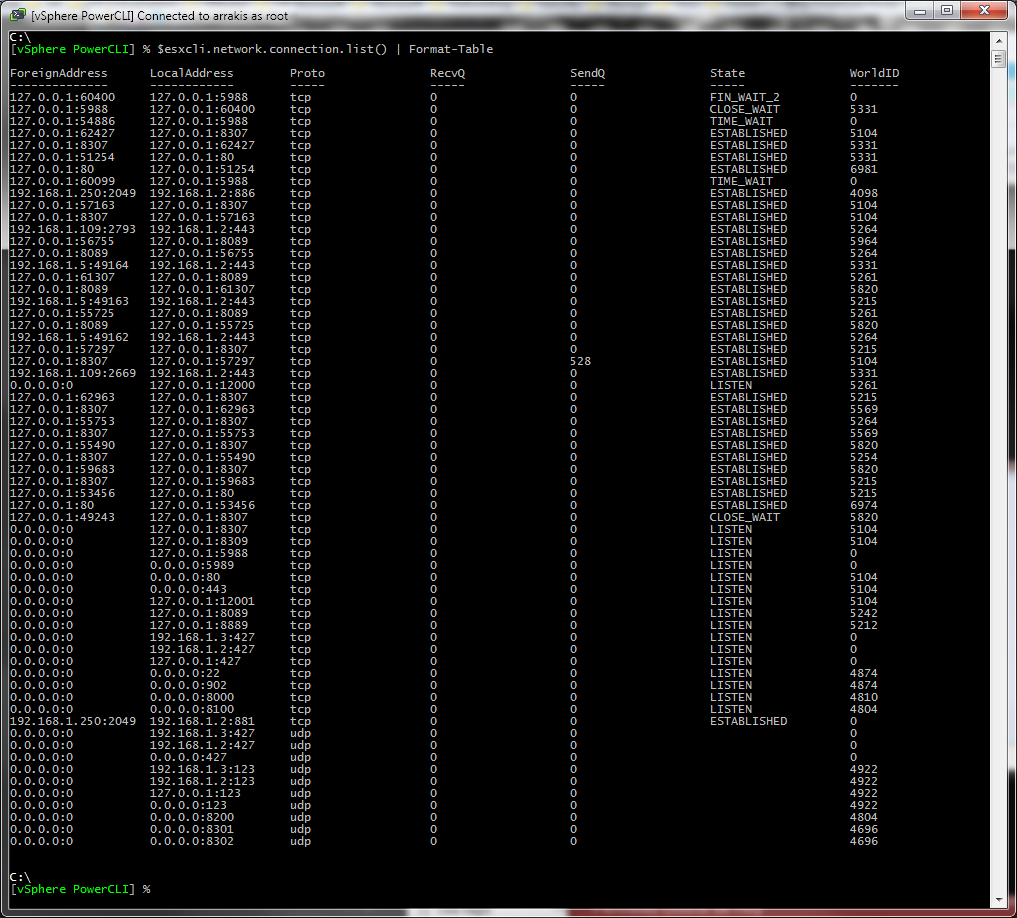Image resolution: width=1017 pixels, height=918 pixels.
Task: Minimize the PowerCLI console window
Action: [x=919, y=13]
